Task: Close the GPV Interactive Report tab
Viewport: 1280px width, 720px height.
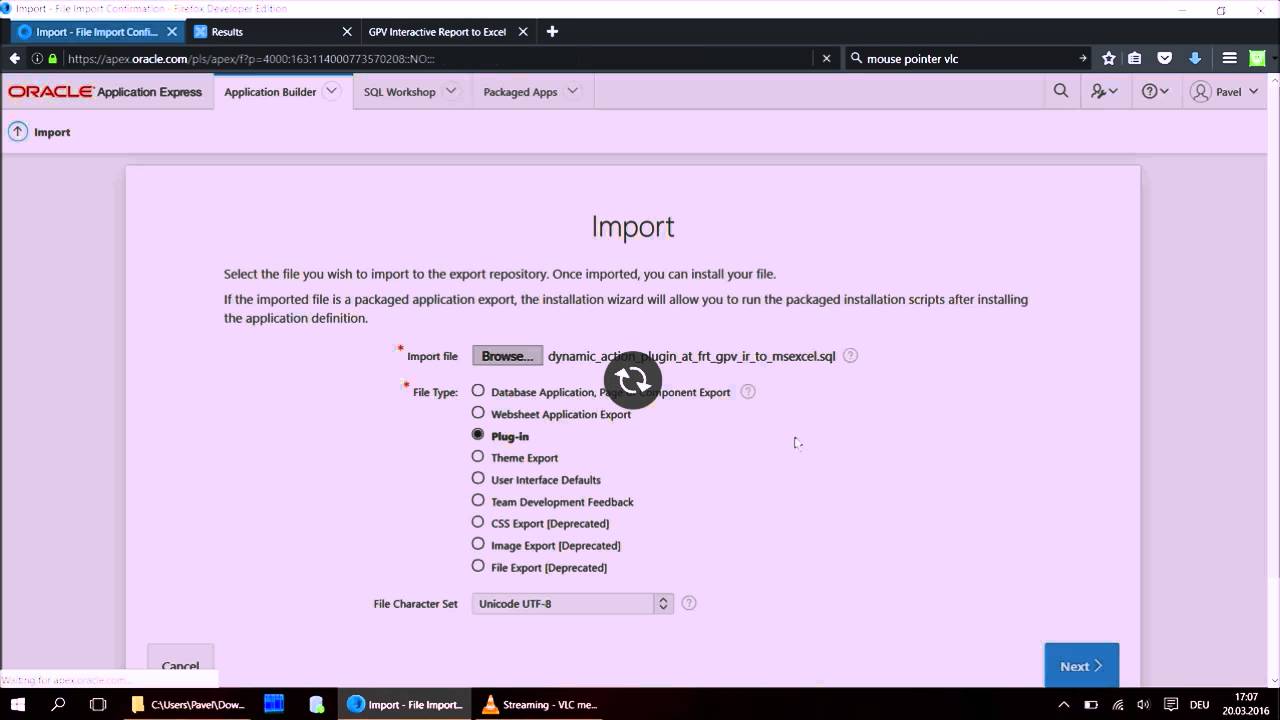Action: [523, 32]
